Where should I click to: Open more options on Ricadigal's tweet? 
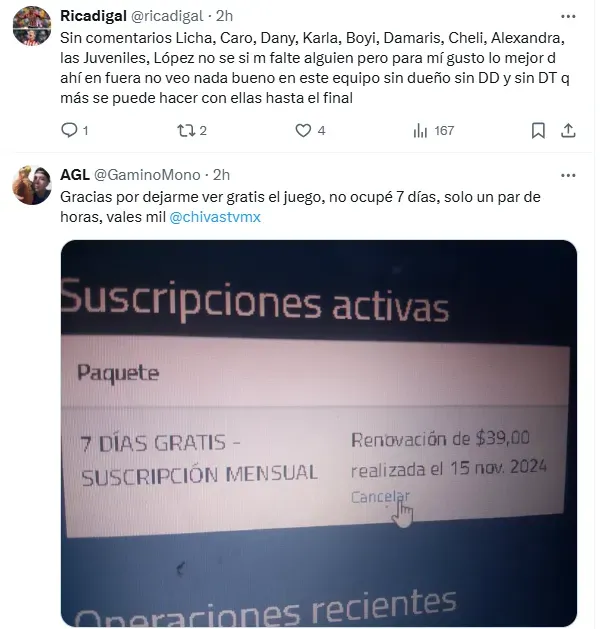[568, 16]
